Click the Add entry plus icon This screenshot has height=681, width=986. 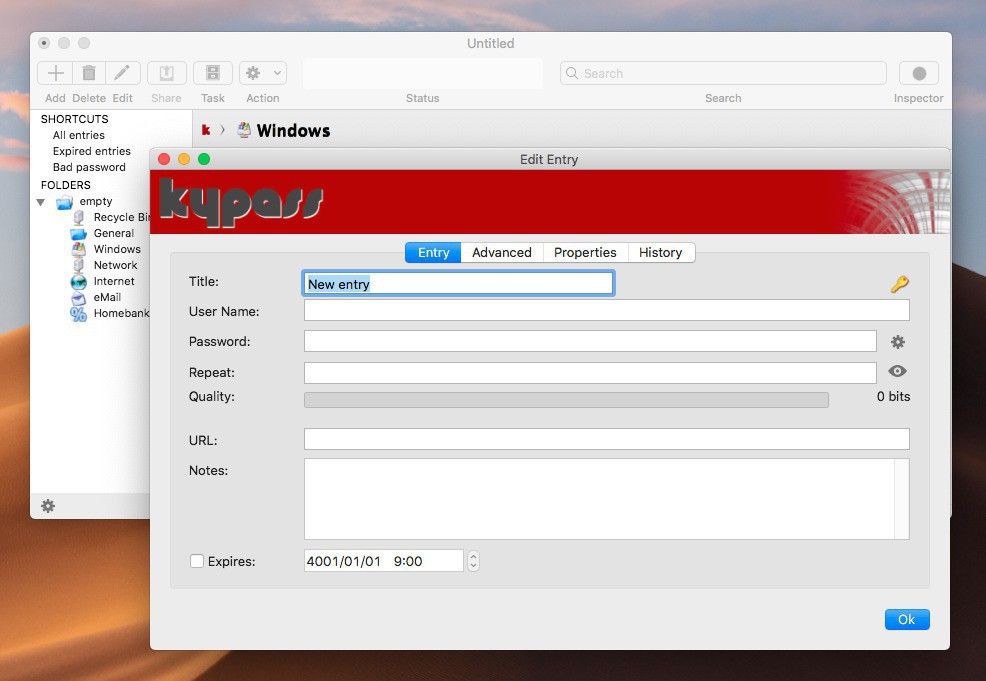click(56, 73)
